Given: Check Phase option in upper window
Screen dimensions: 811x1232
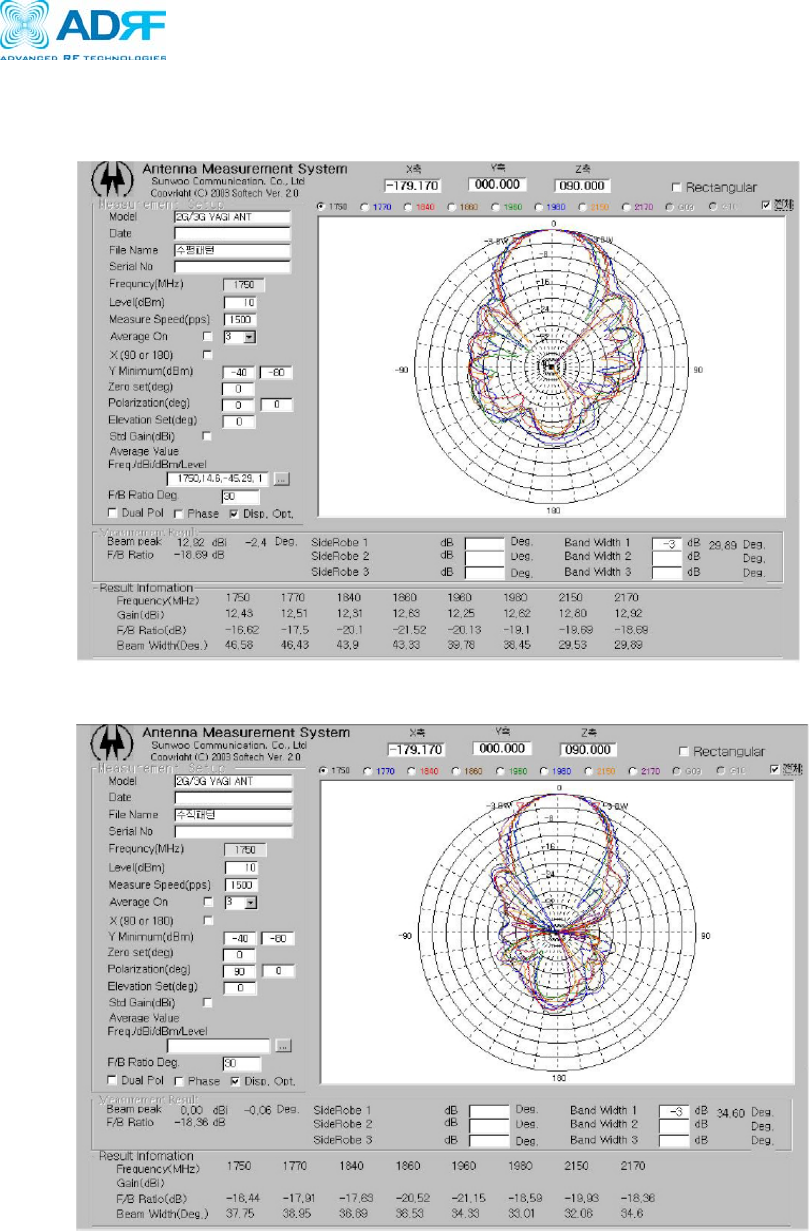Looking at the screenshot, I should click(177, 514).
